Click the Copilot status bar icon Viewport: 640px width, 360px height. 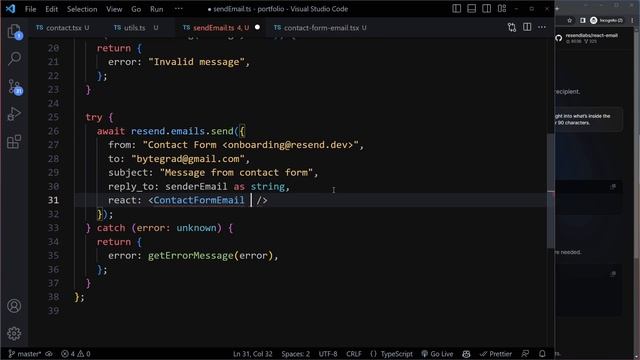pos(466,354)
